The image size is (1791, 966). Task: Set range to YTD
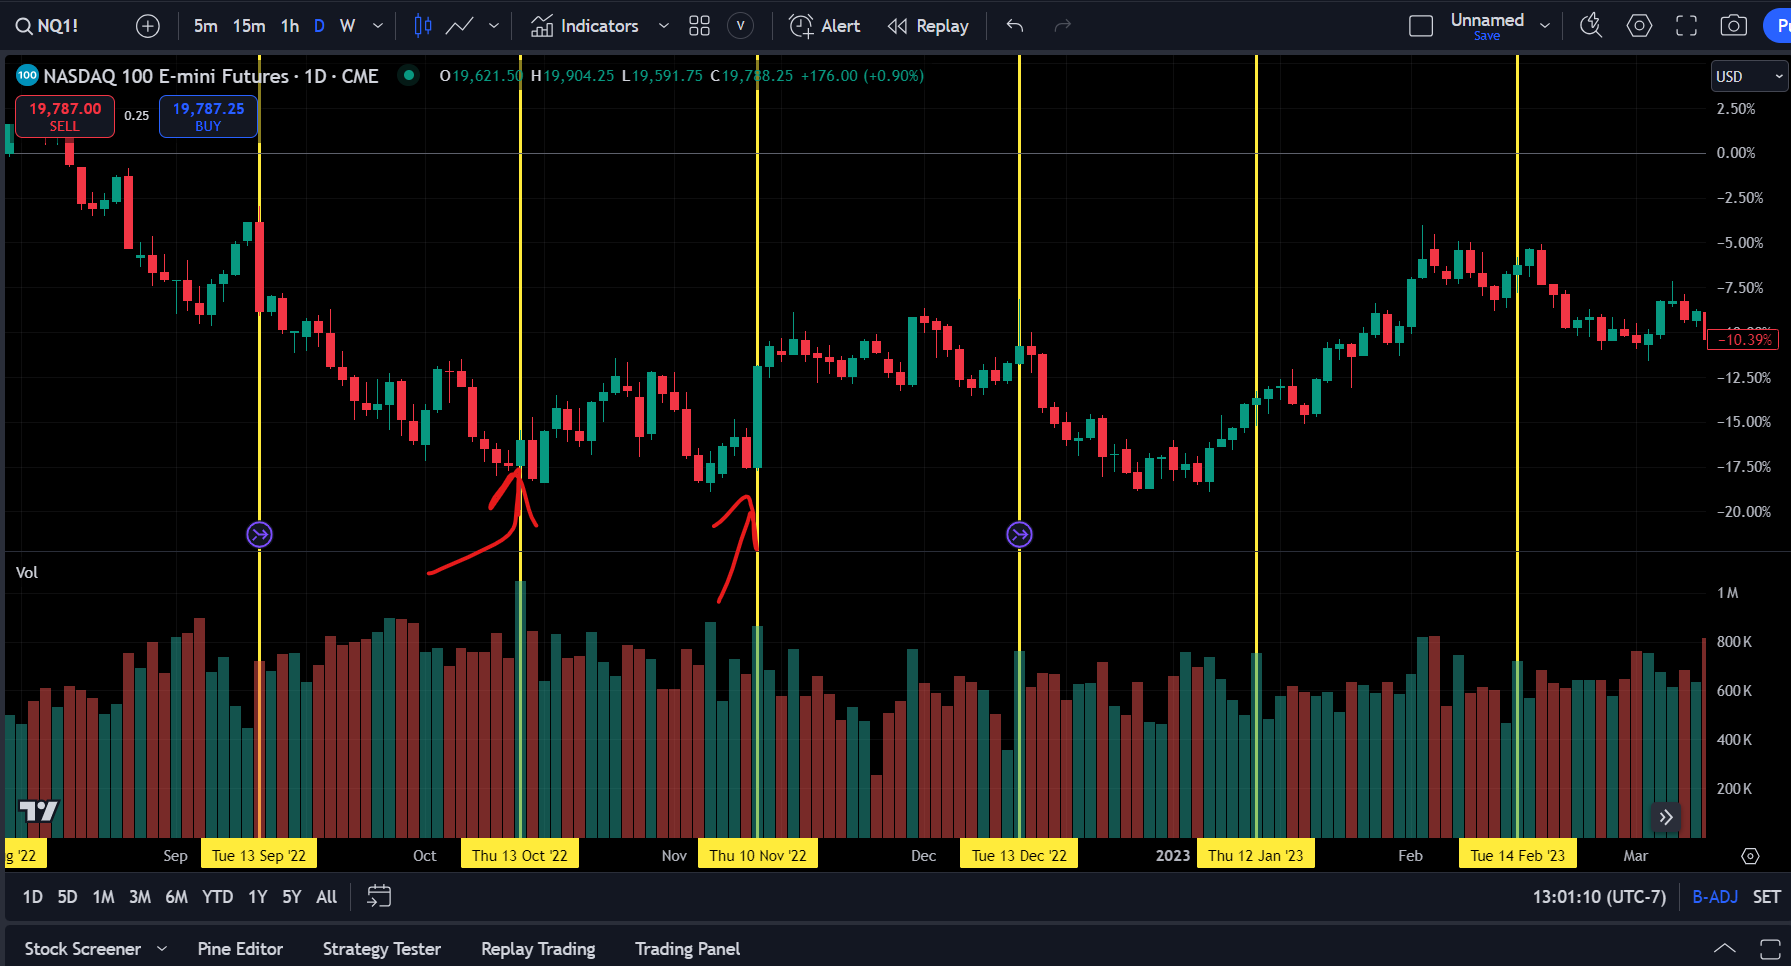click(217, 897)
